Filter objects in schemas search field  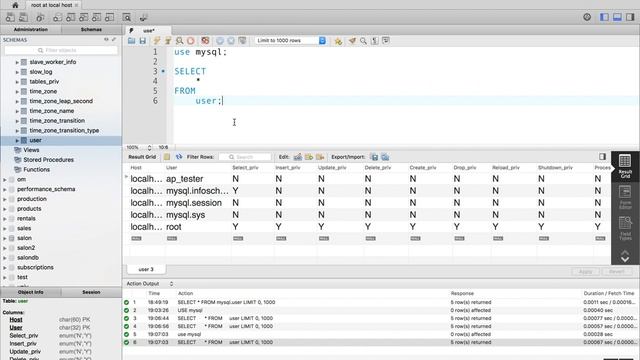point(61,50)
